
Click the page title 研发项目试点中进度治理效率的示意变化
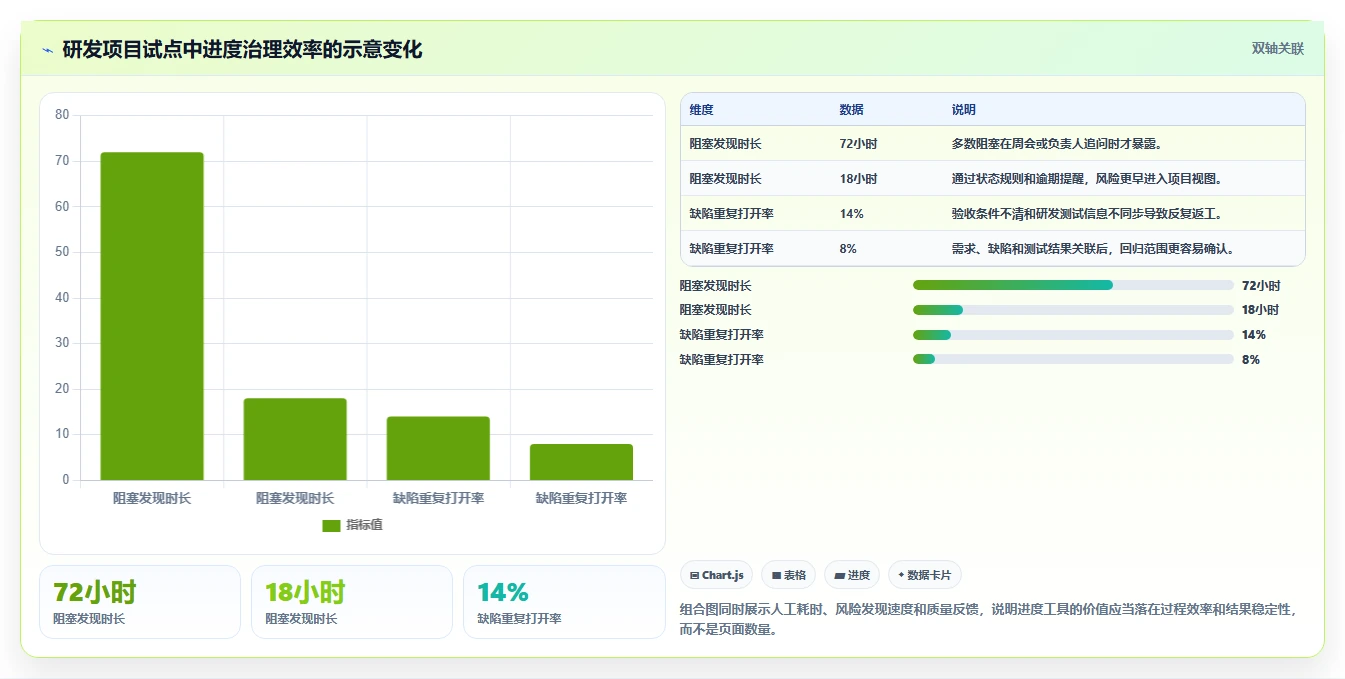tap(242, 49)
